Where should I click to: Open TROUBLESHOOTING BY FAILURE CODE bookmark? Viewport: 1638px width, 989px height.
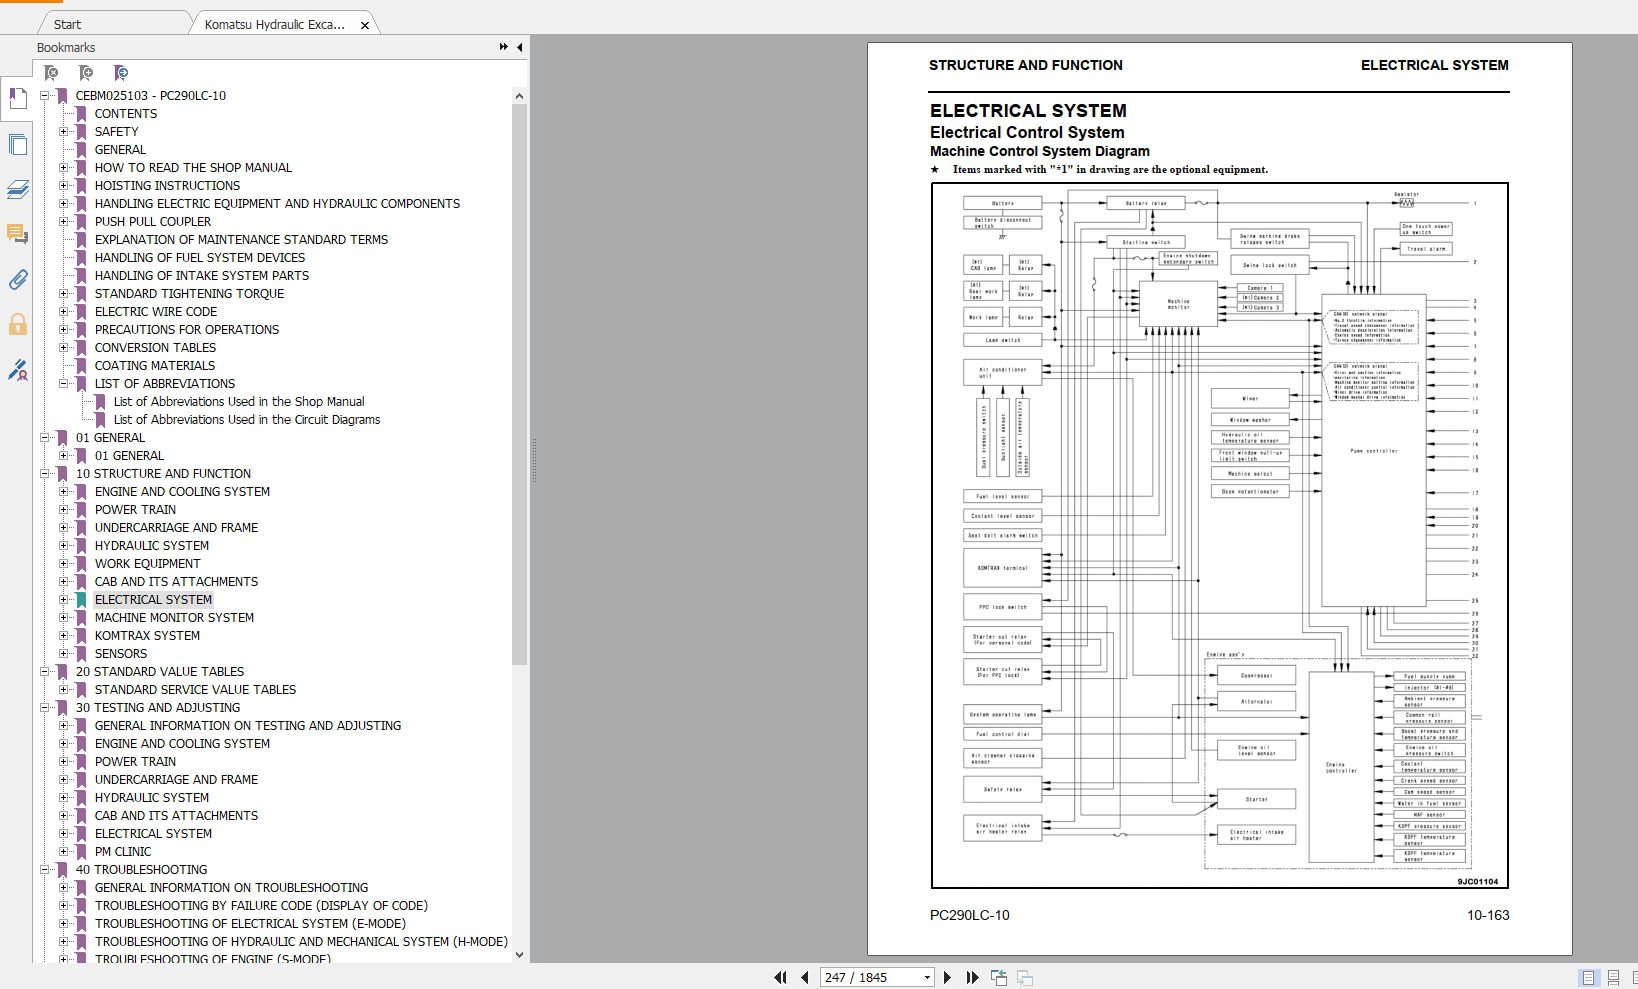261,906
